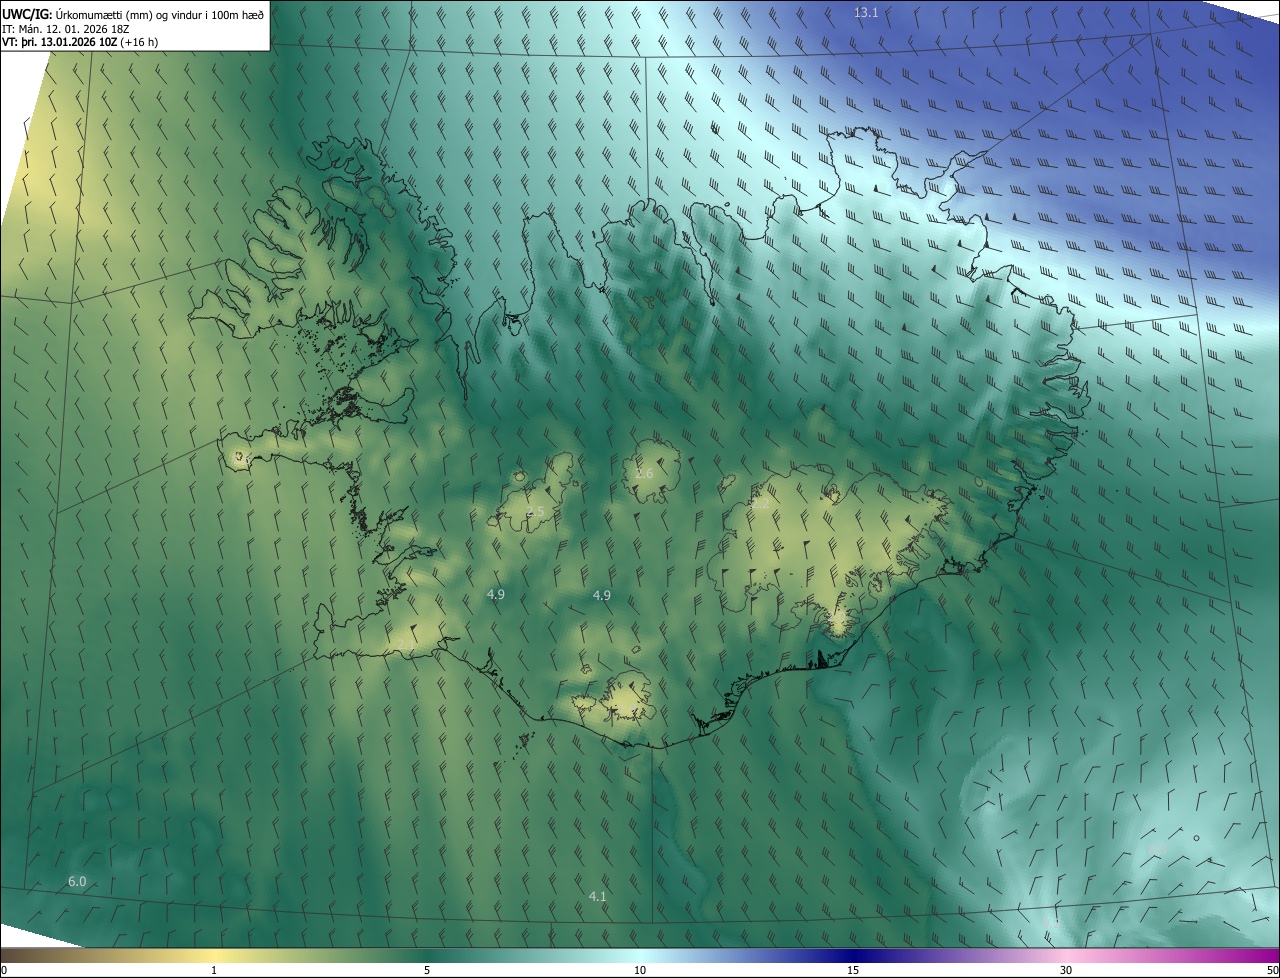Click the 50 label on the color scale
This screenshot has width=1280, height=978.
pyautogui.click(x=1272, y=970)
